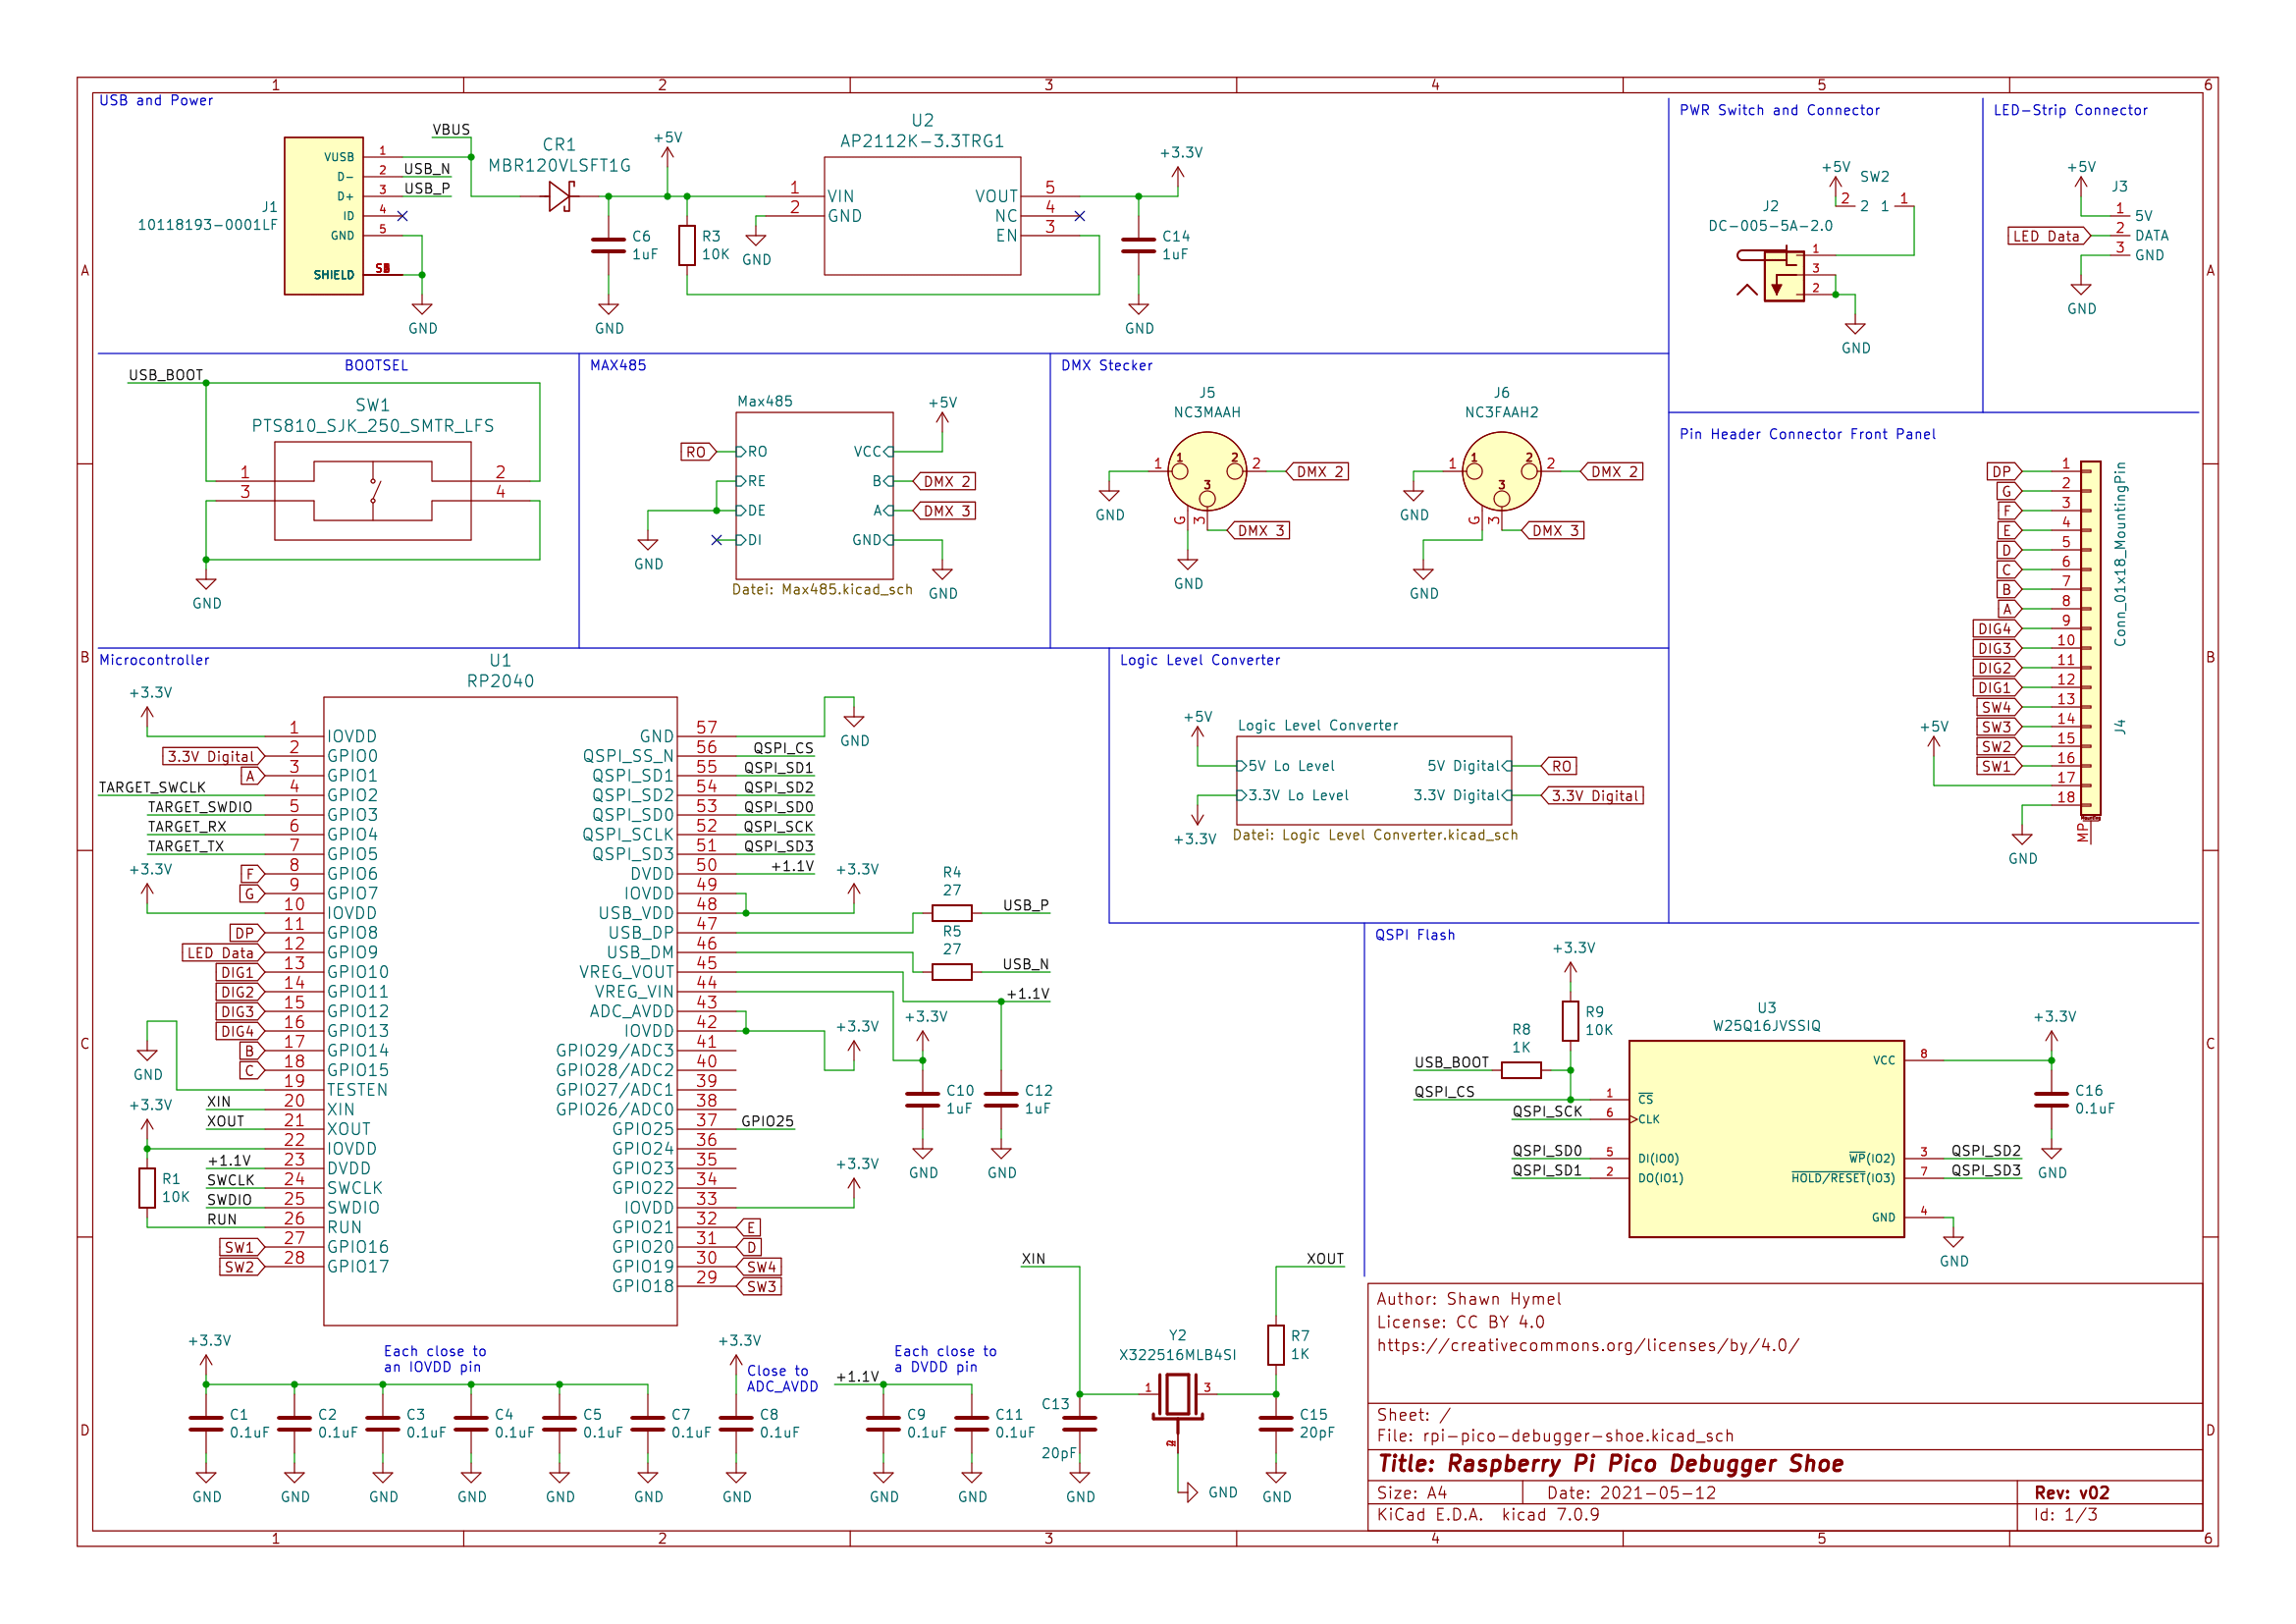Click the LED Data label at J3

pos(2046,236)
